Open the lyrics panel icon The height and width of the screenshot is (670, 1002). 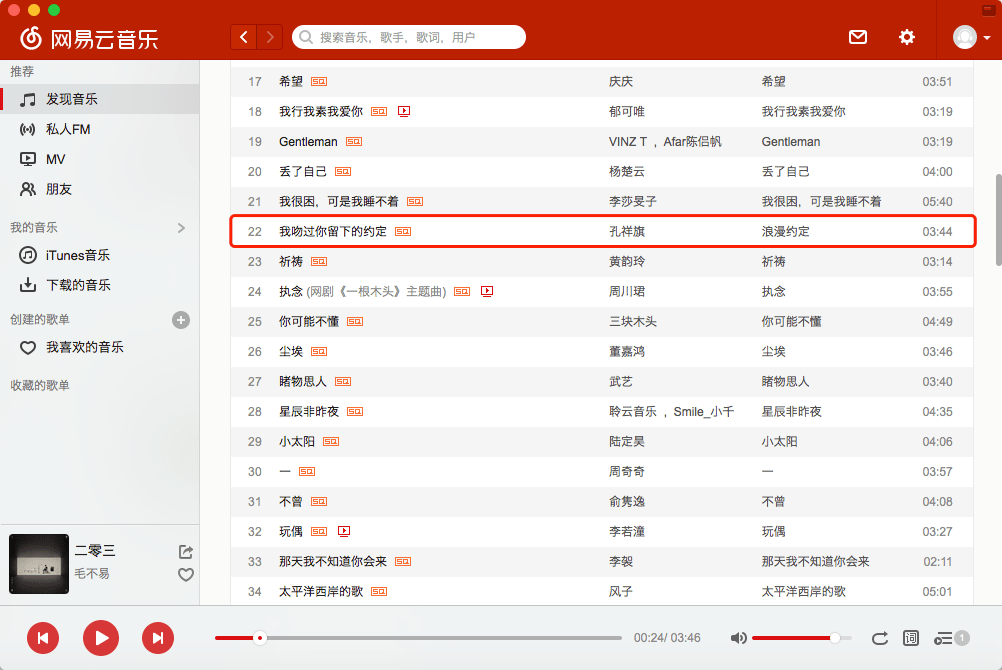(x=910, y=638)
